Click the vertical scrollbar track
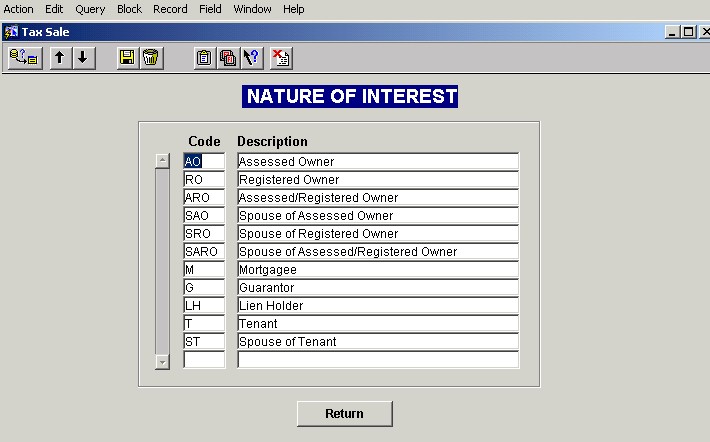The height and width of the screenshot is (442, 710). (x=162, y=261)
